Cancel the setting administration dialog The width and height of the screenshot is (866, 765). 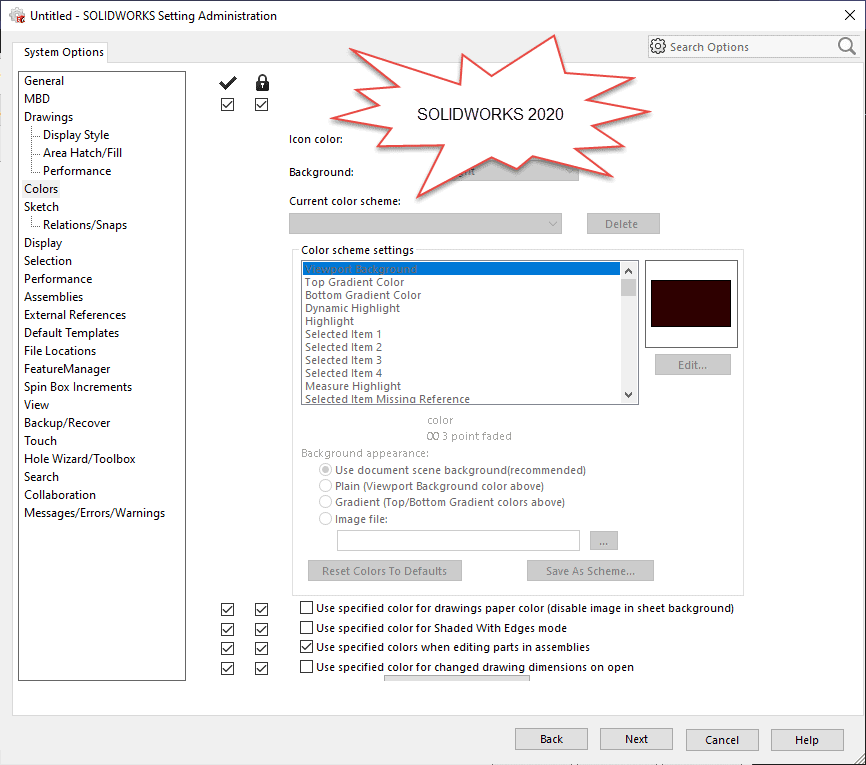(x=722, y=740)
